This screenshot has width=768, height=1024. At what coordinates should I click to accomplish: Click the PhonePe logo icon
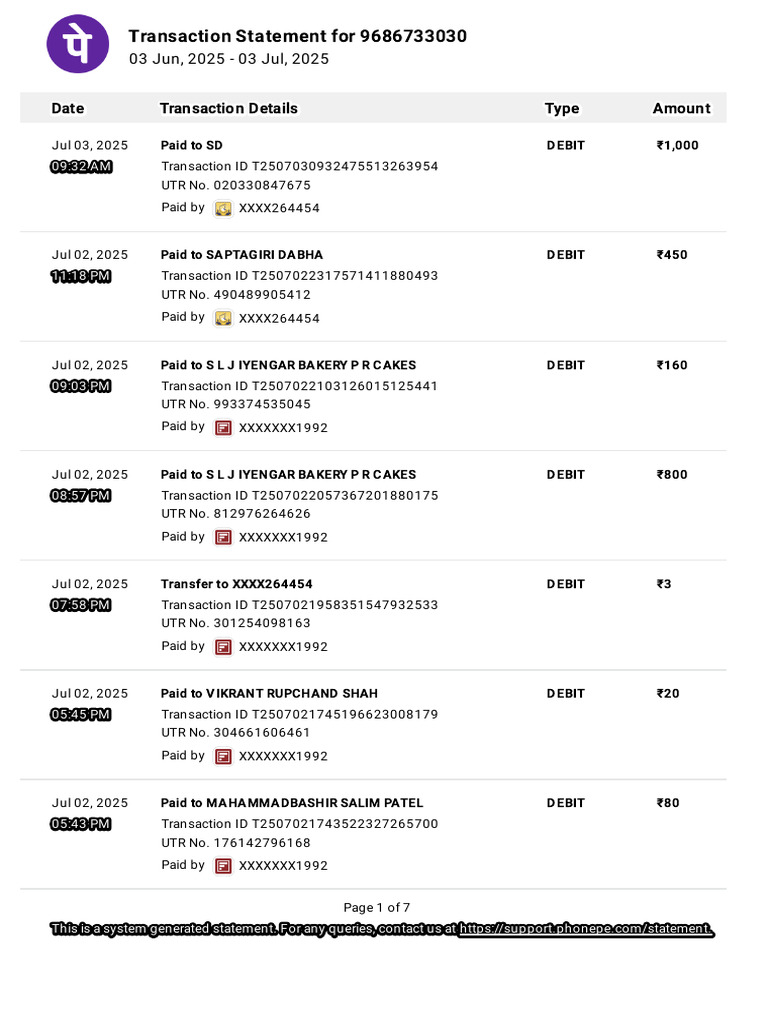[x=78, y=44]
